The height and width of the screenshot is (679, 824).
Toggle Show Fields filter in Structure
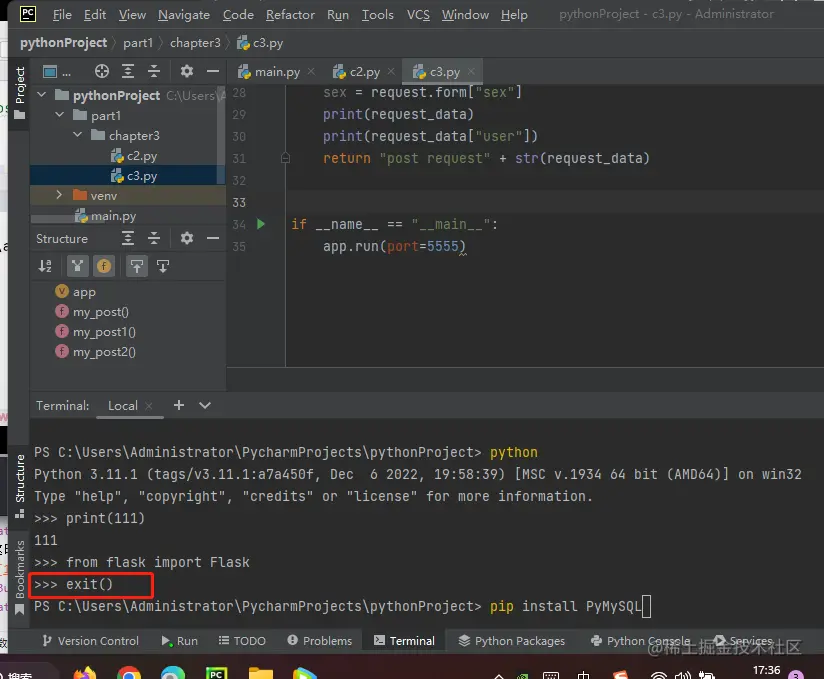tap(104, 266)
